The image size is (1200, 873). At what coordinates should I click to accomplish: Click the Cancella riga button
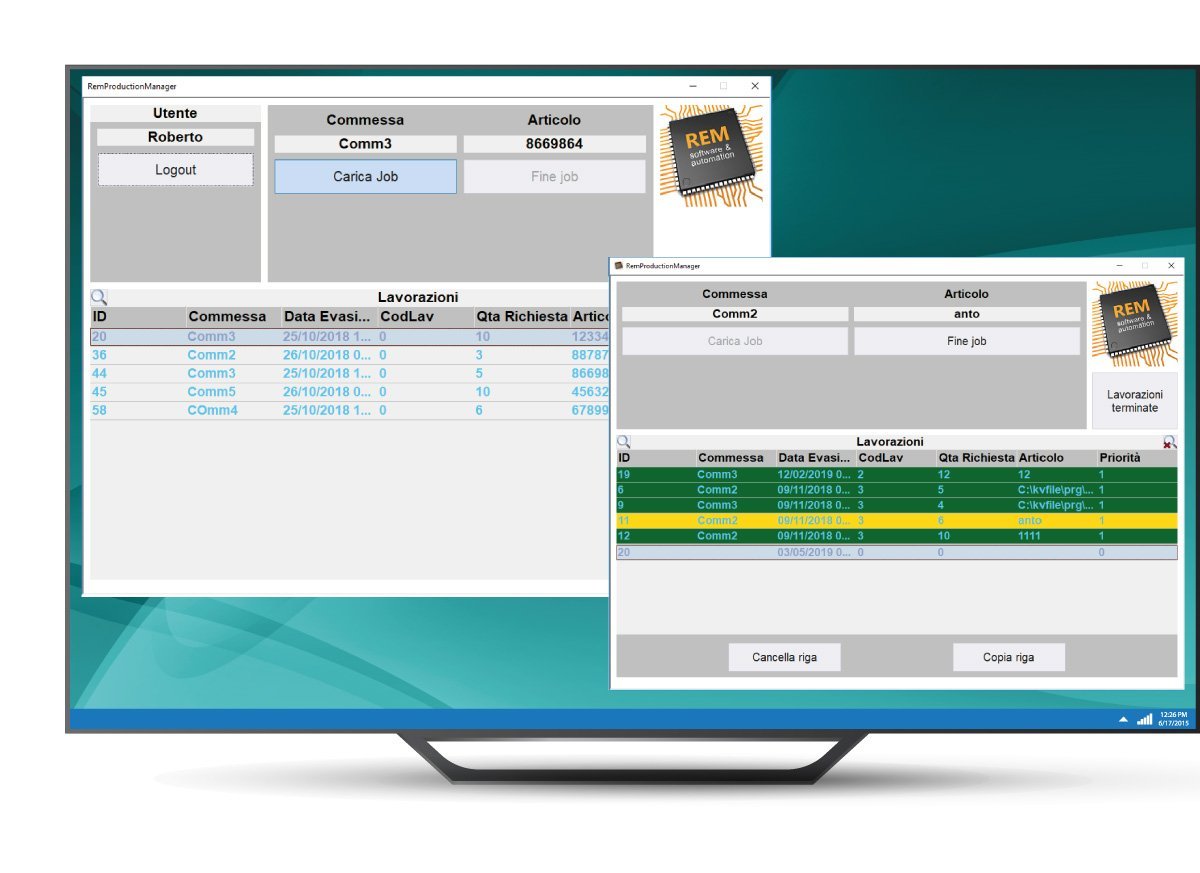[784, 657]
